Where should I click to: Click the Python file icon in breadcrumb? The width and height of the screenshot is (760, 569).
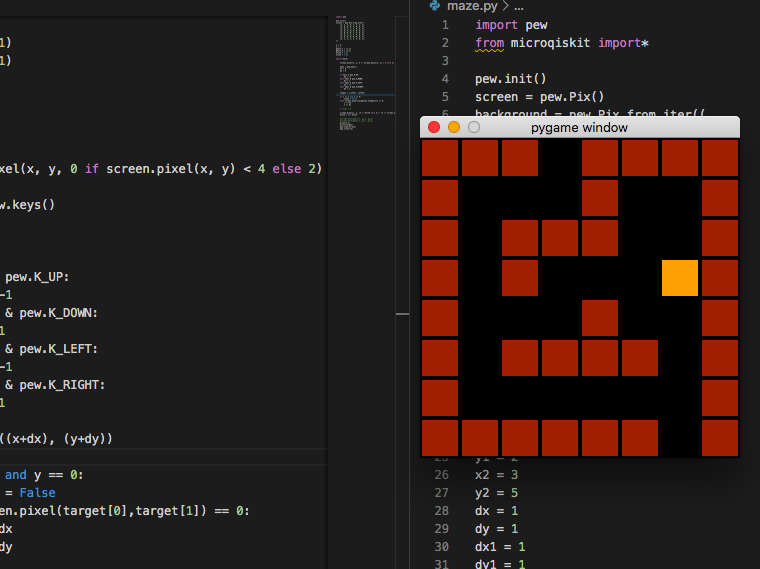point(435,5)
